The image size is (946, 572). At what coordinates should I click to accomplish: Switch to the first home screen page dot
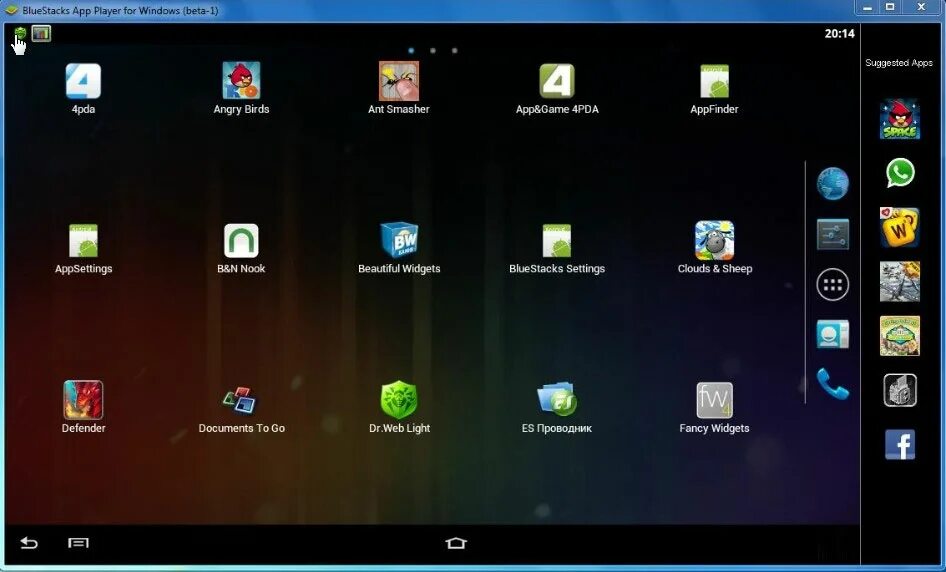click(x=411, y=51)
